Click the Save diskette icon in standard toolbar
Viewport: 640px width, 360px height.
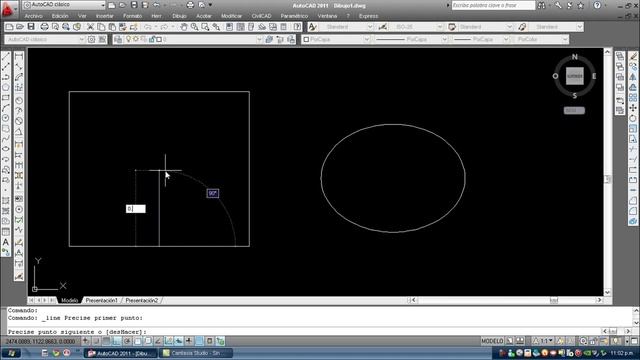(31, 27)
